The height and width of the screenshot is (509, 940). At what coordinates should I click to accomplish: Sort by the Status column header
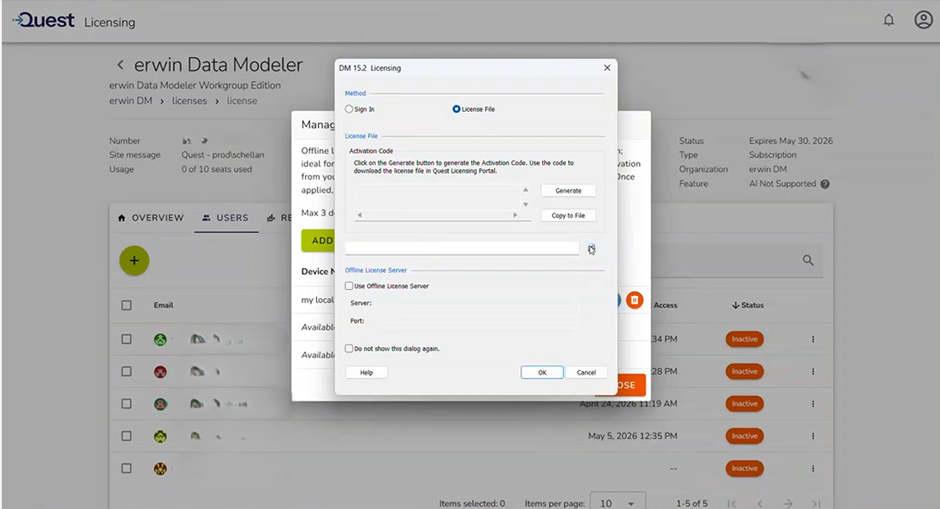coord(748,305)
